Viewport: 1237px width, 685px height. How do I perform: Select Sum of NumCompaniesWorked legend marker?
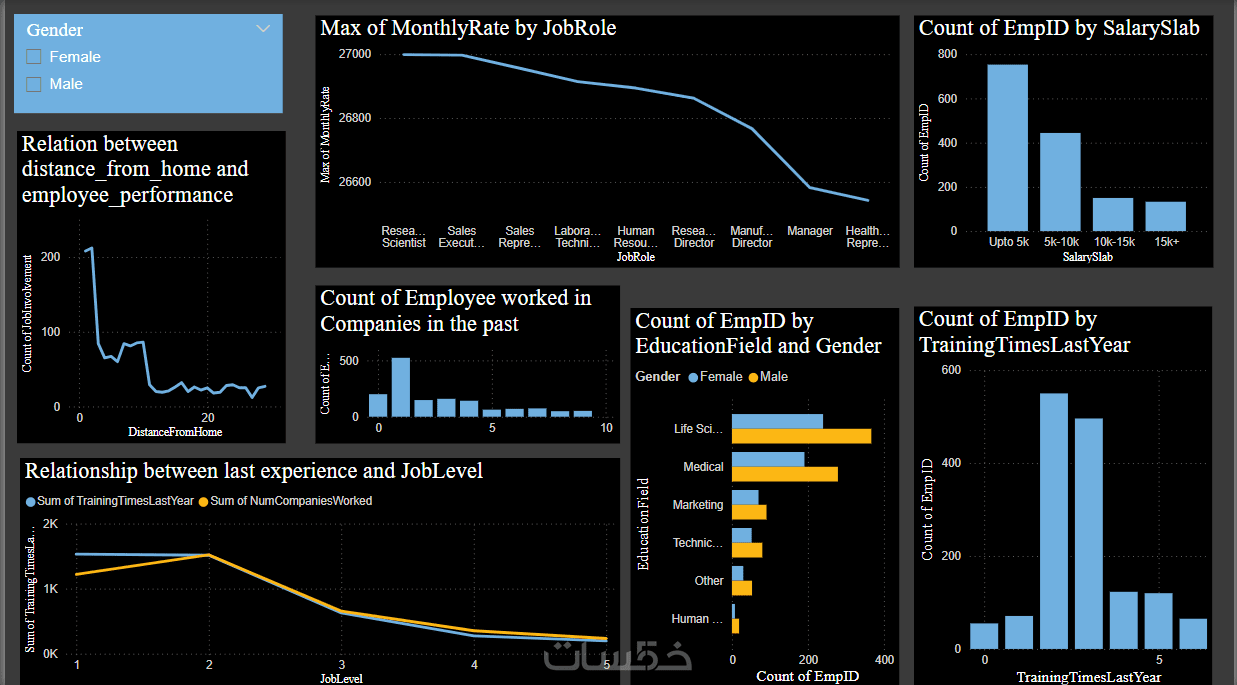coord(203,501)
